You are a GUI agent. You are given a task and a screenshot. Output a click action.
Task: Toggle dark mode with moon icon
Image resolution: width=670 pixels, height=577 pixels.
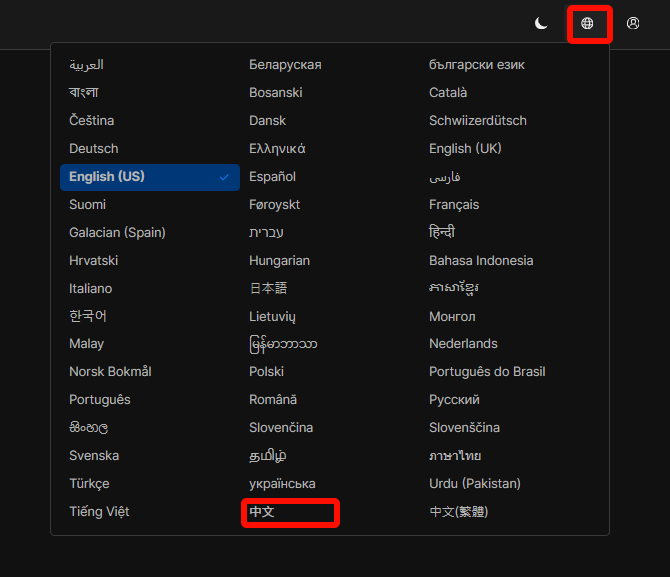541,23
